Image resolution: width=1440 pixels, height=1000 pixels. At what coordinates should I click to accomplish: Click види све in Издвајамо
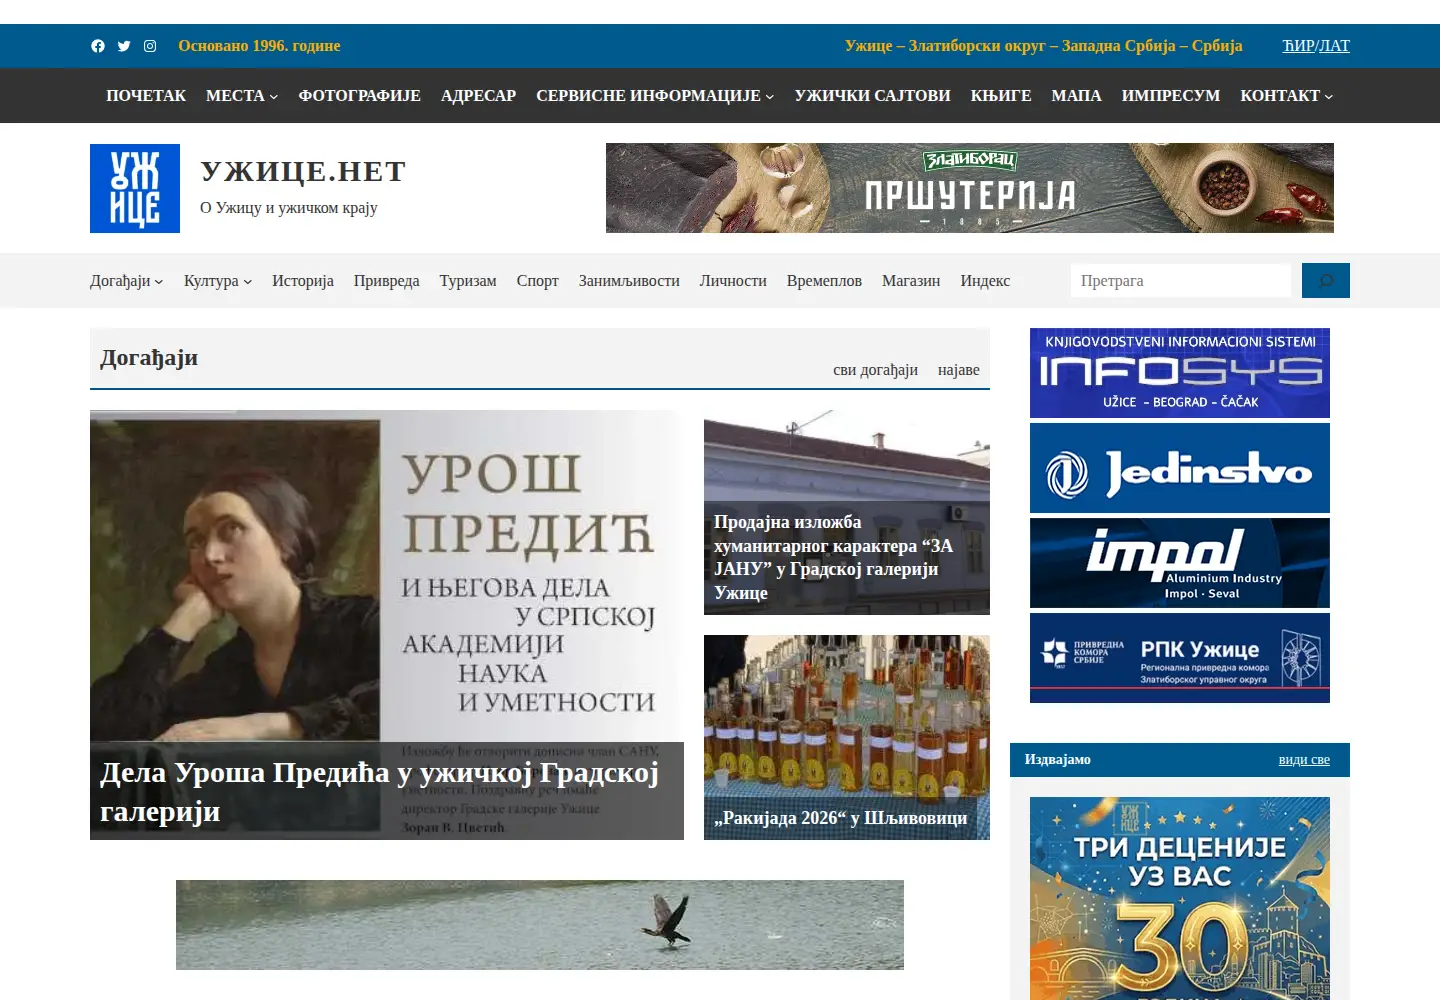1304,760
